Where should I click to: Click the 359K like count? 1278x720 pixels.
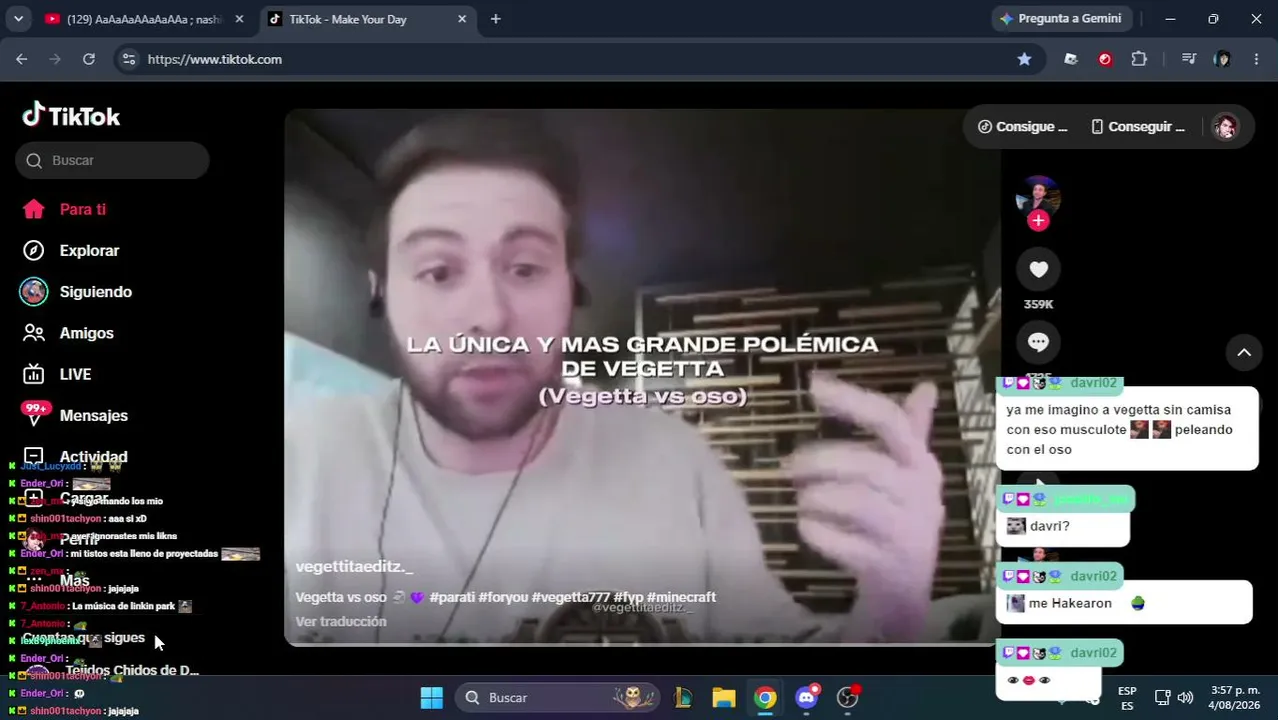[1038, 304]
